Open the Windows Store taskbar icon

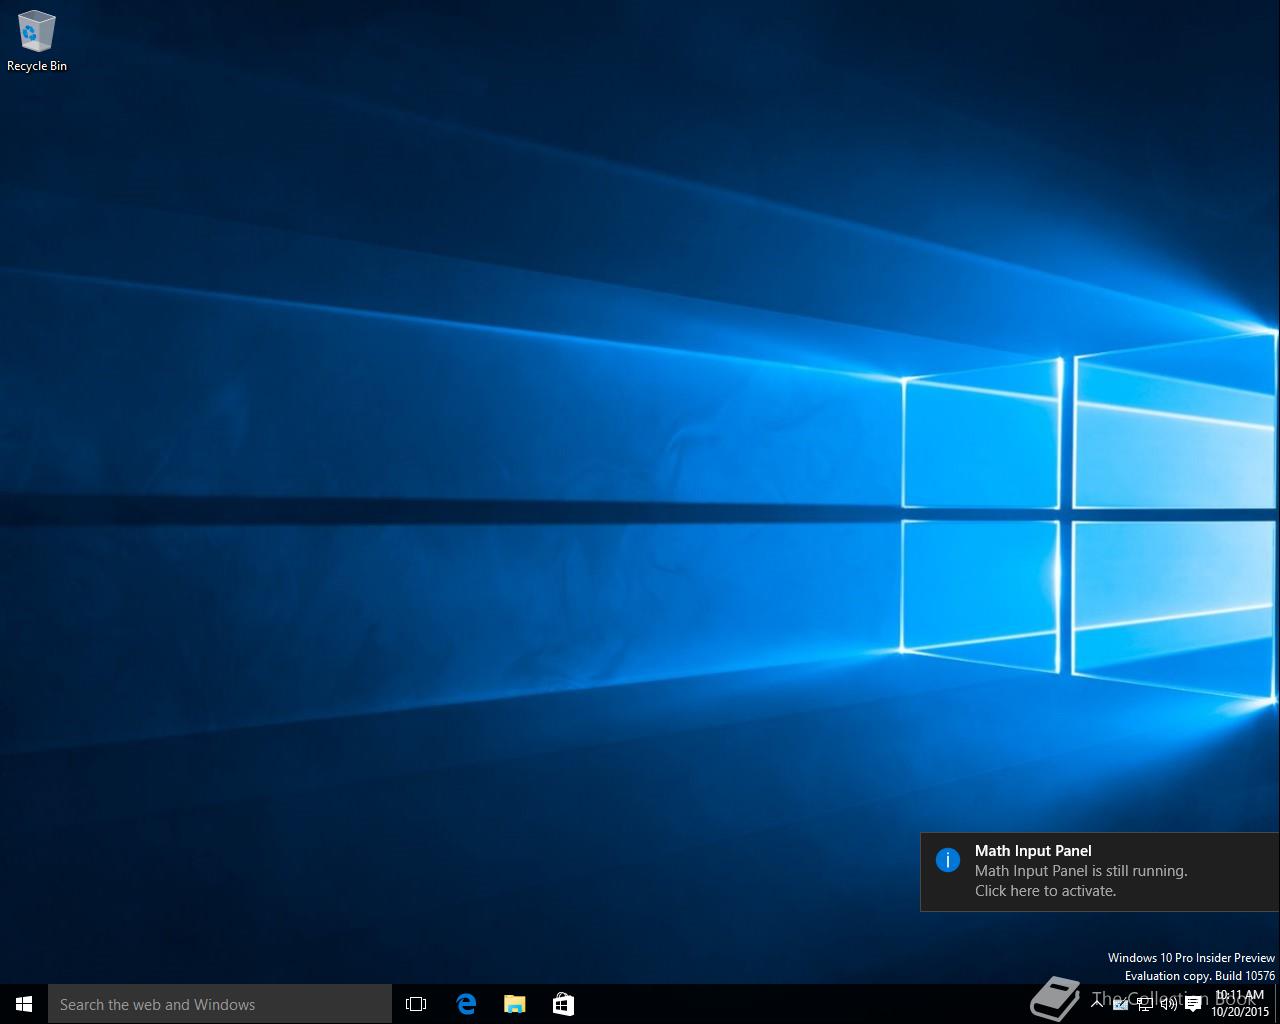(x=563, y=1004)
